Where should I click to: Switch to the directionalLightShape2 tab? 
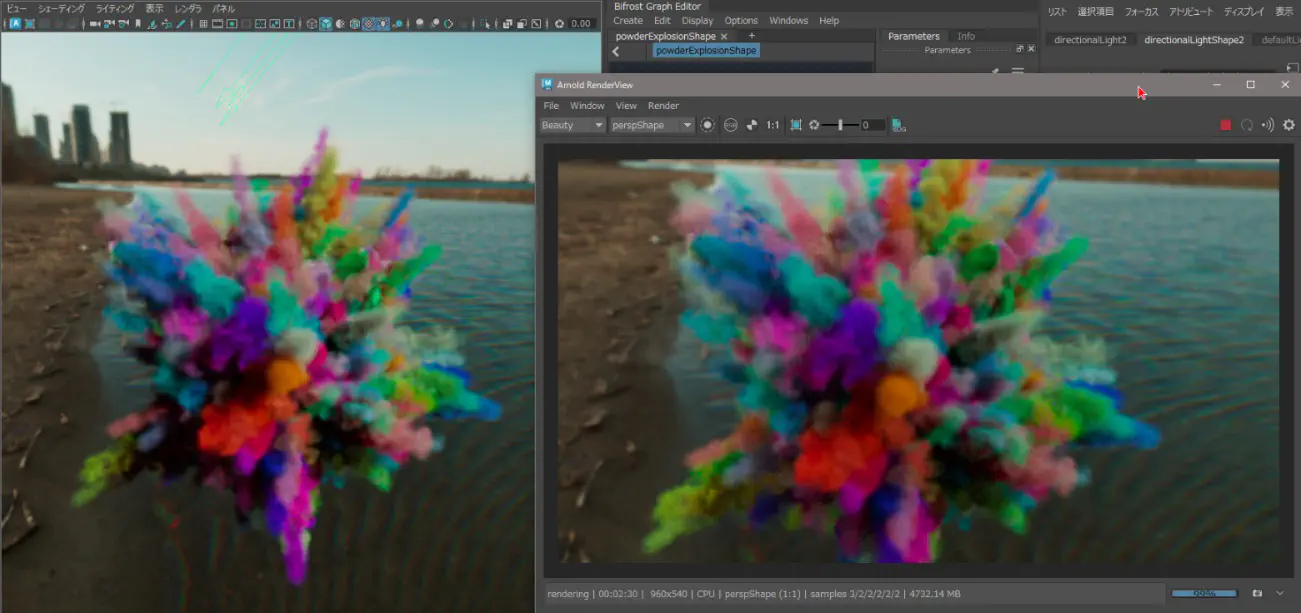pos(1194,40)
